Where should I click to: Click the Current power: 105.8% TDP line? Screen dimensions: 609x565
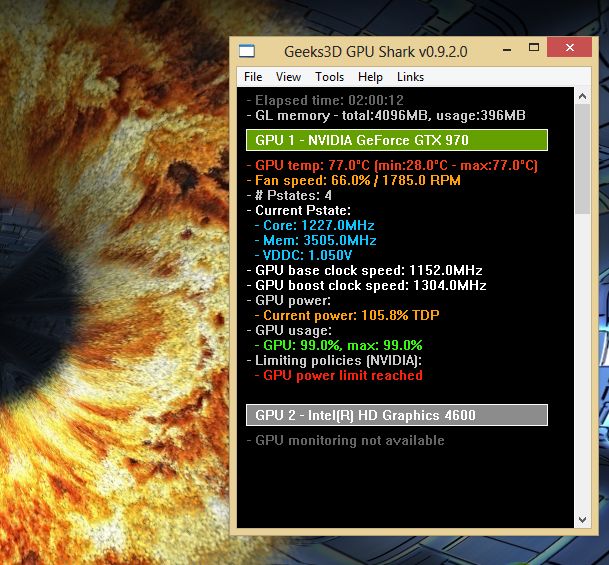[347, 315]
